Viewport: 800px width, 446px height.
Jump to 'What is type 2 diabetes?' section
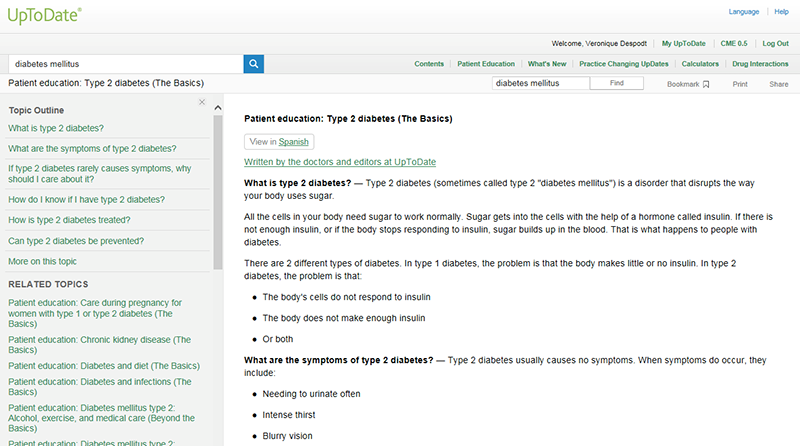56,128
